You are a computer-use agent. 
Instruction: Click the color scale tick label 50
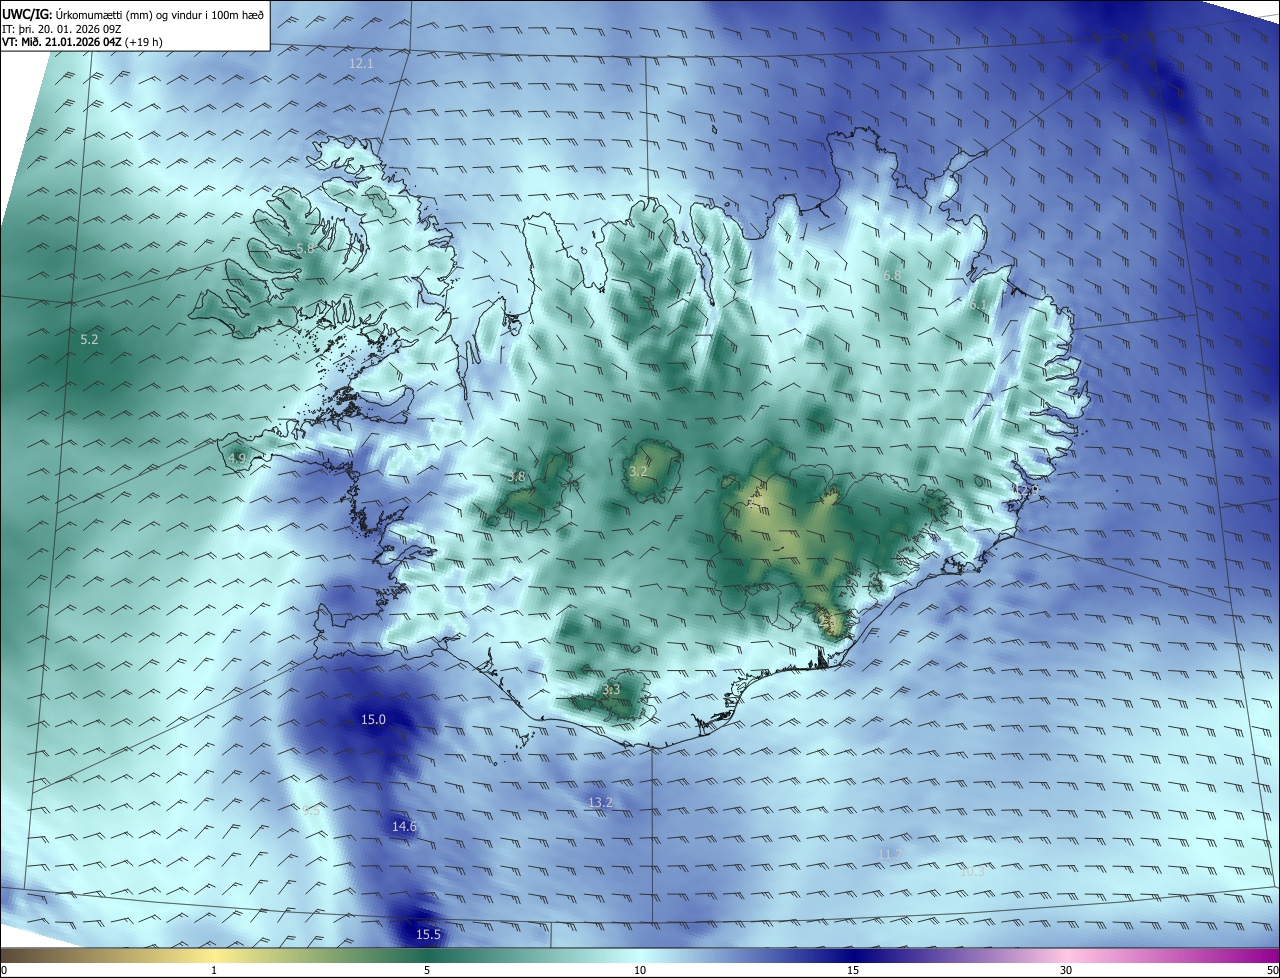(x=1272, y=970)
